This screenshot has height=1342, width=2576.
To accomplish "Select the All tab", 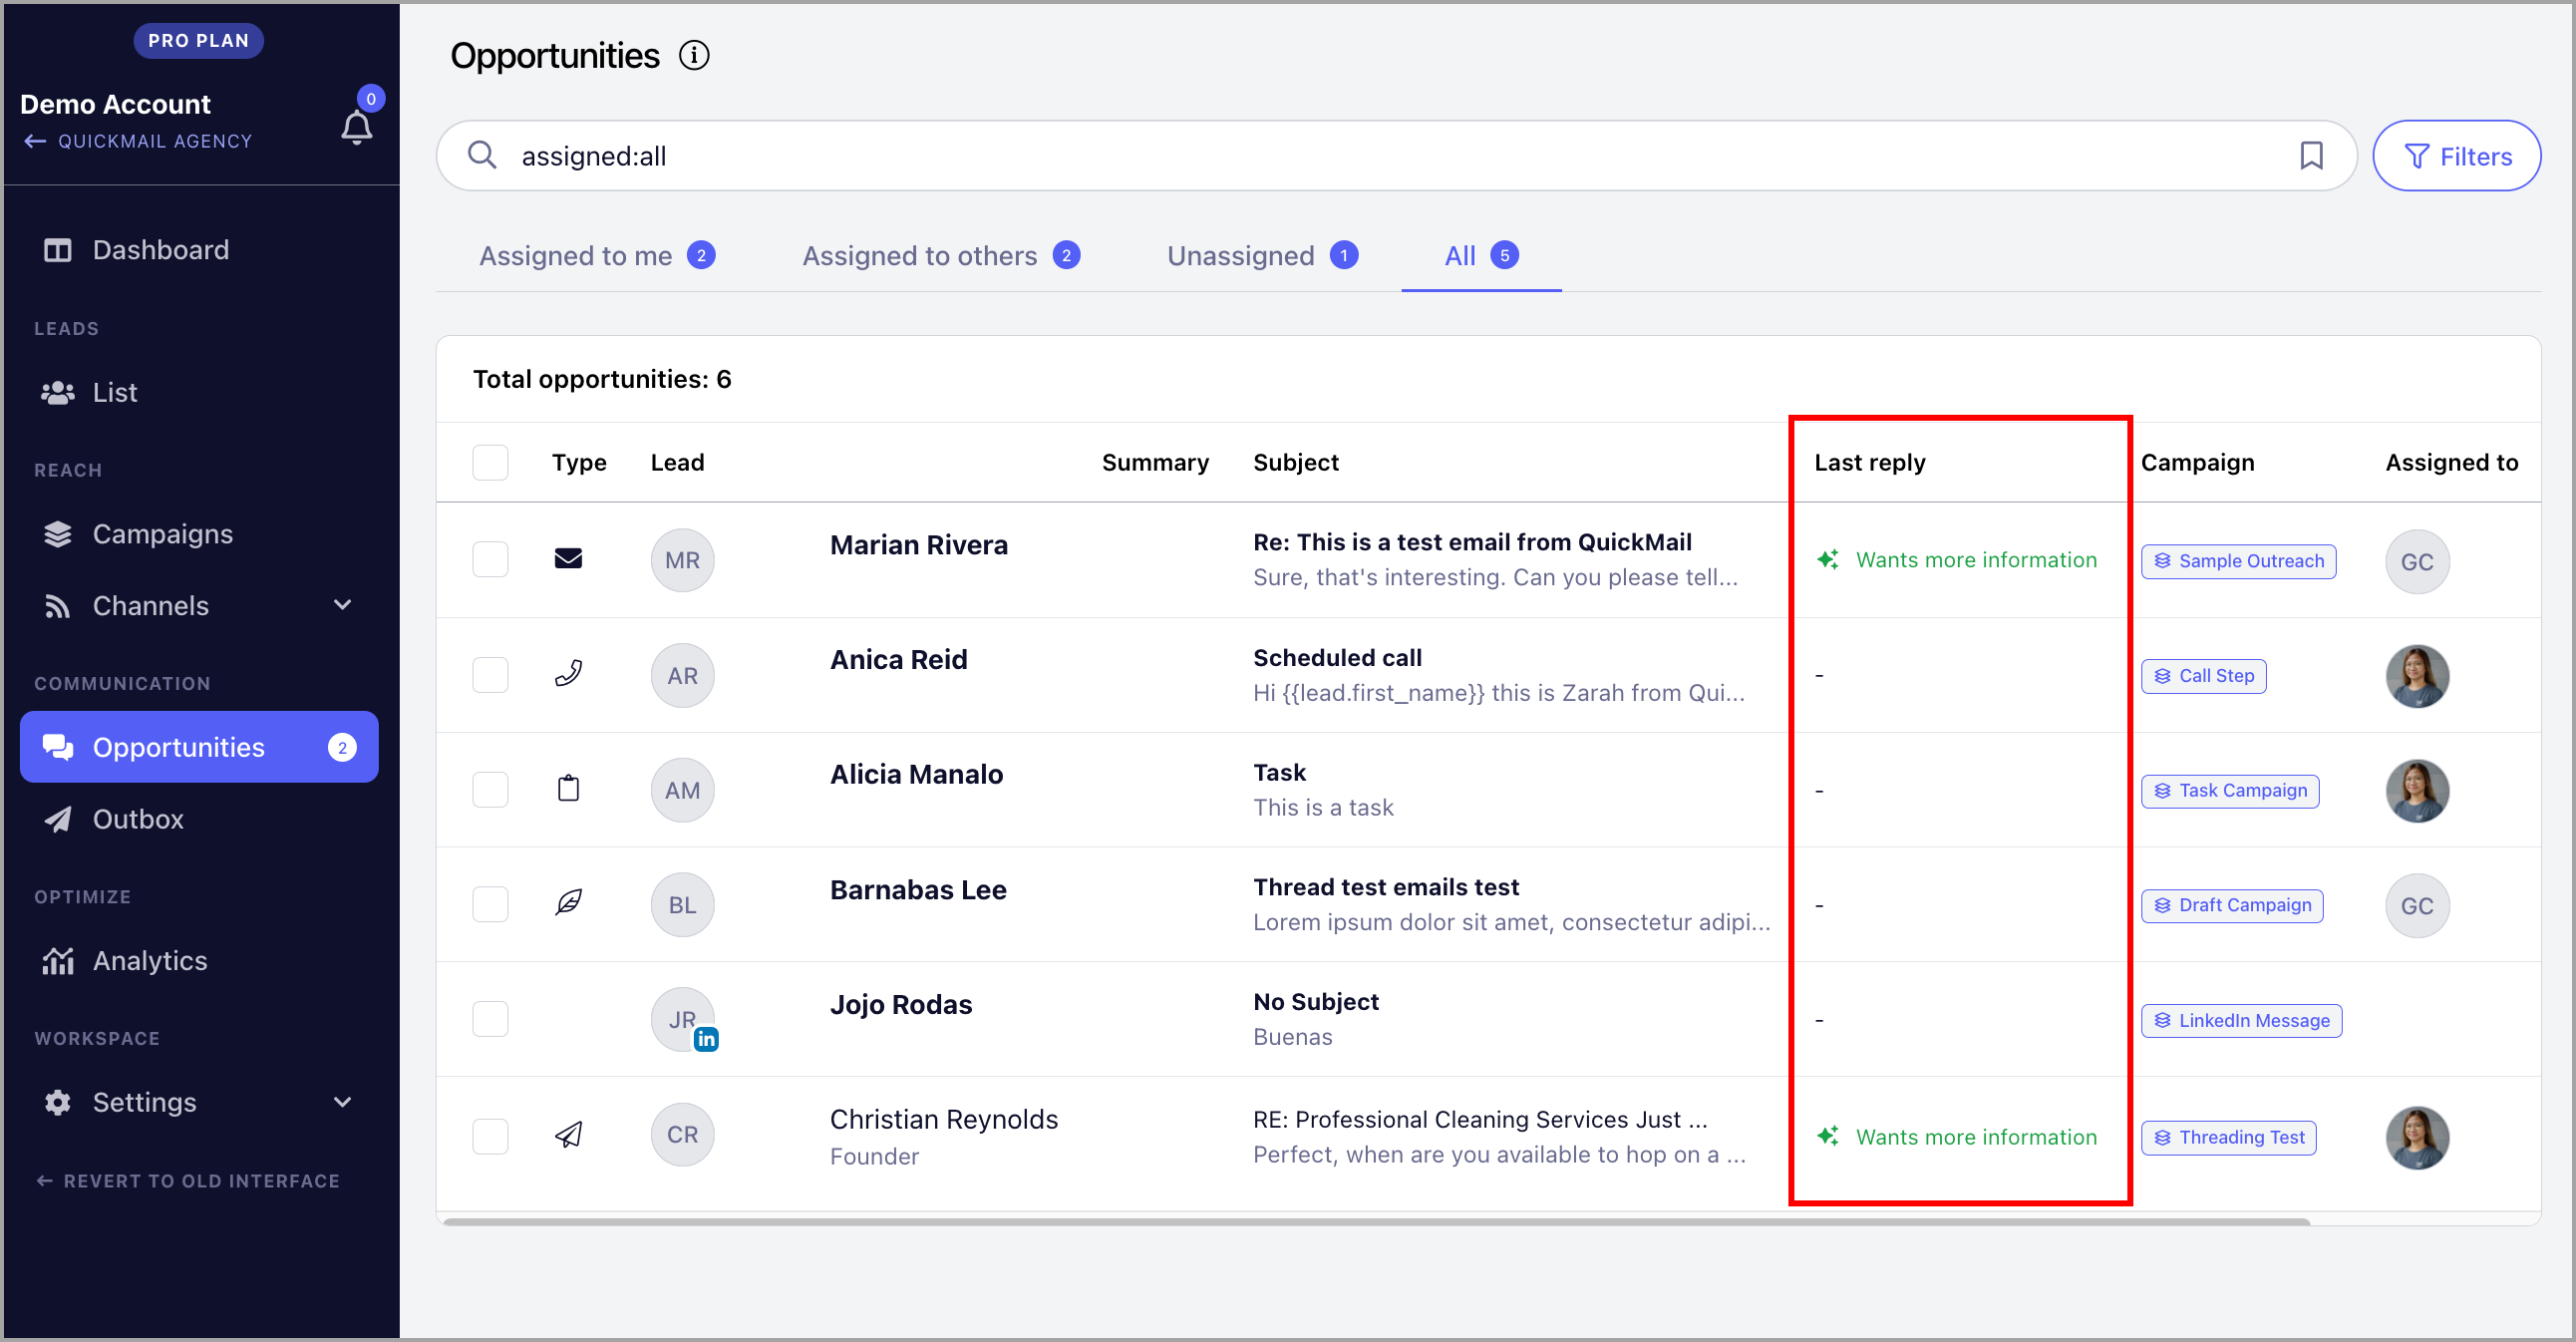I will [1481, 256].
